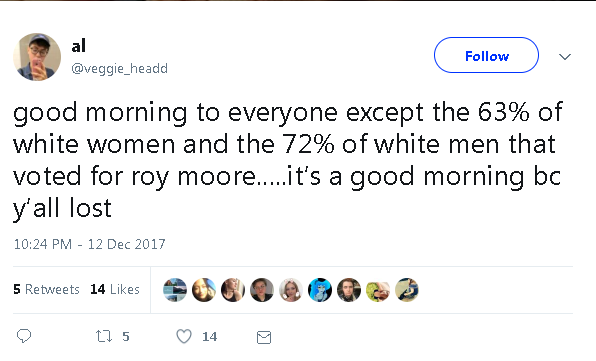The width and height of the screenshot is (596, 361).
Task: Like the tweet with the heart icon
Action: [x=184, y=336]
